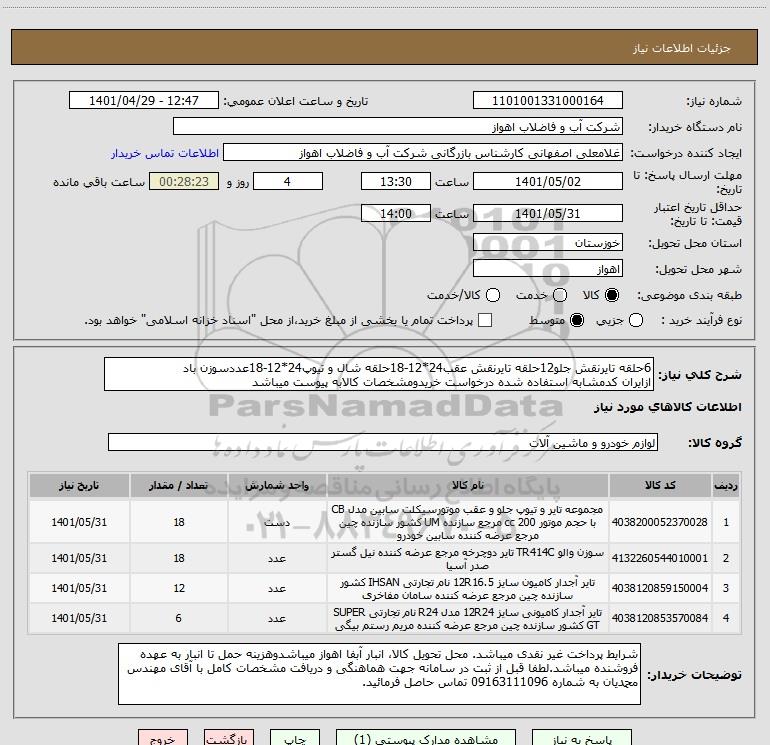
Task: Click the response deadline date 1401/05/02
Action: tap(548, 181)
